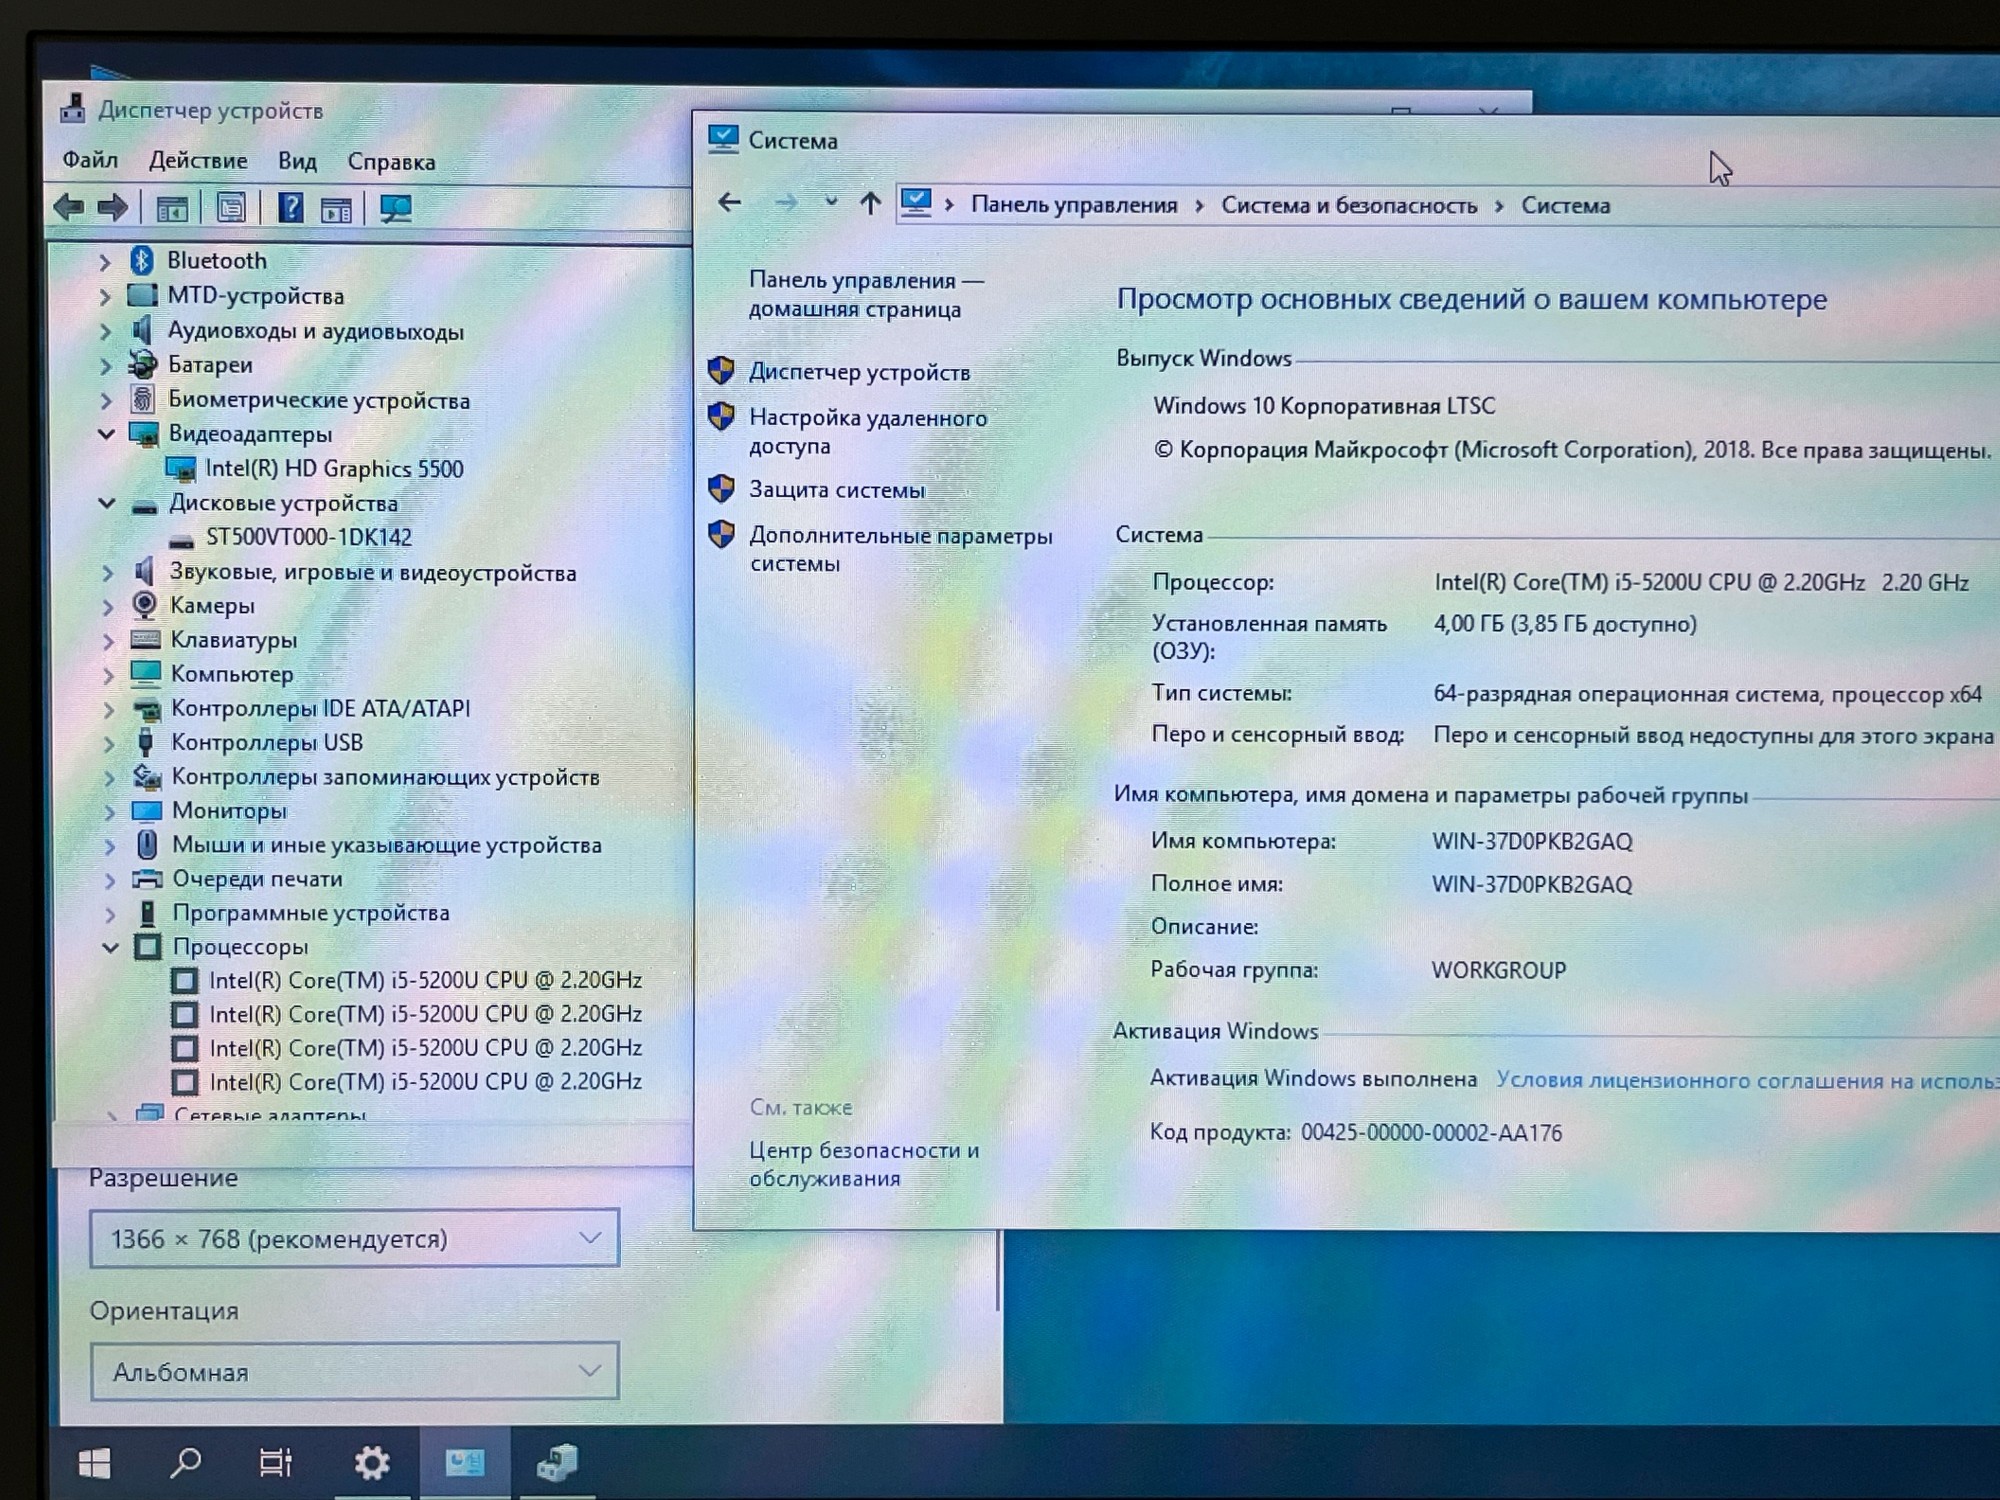2000x1500 pixels.
Task: Click the Контроллеры USB icon
Action: click(146, 742)
